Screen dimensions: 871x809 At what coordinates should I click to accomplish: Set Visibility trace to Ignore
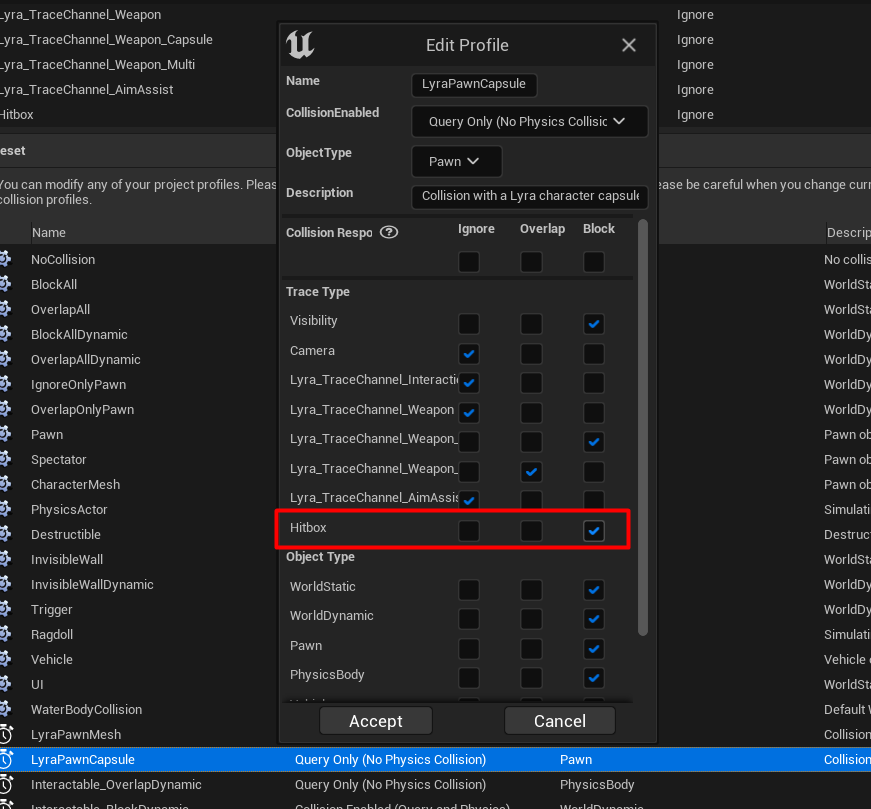click(x=469, y=324)
